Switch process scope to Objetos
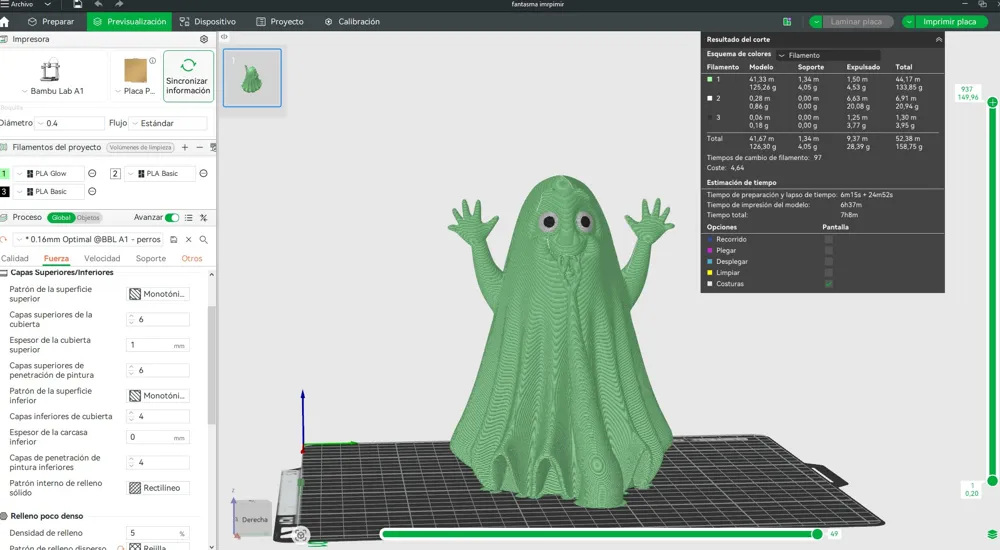This screenshot has width=1000, height=550. pyautogui.click(x=88, y=218)
